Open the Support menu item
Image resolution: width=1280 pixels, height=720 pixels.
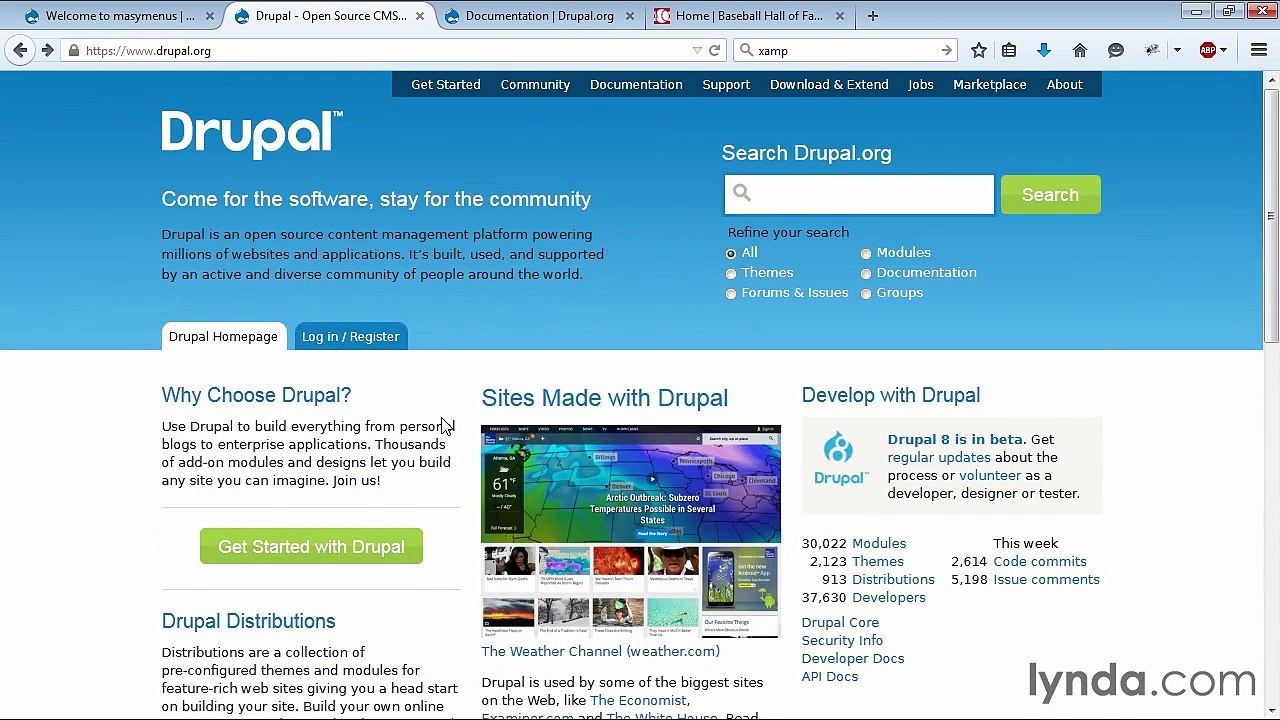coord(726,84)
